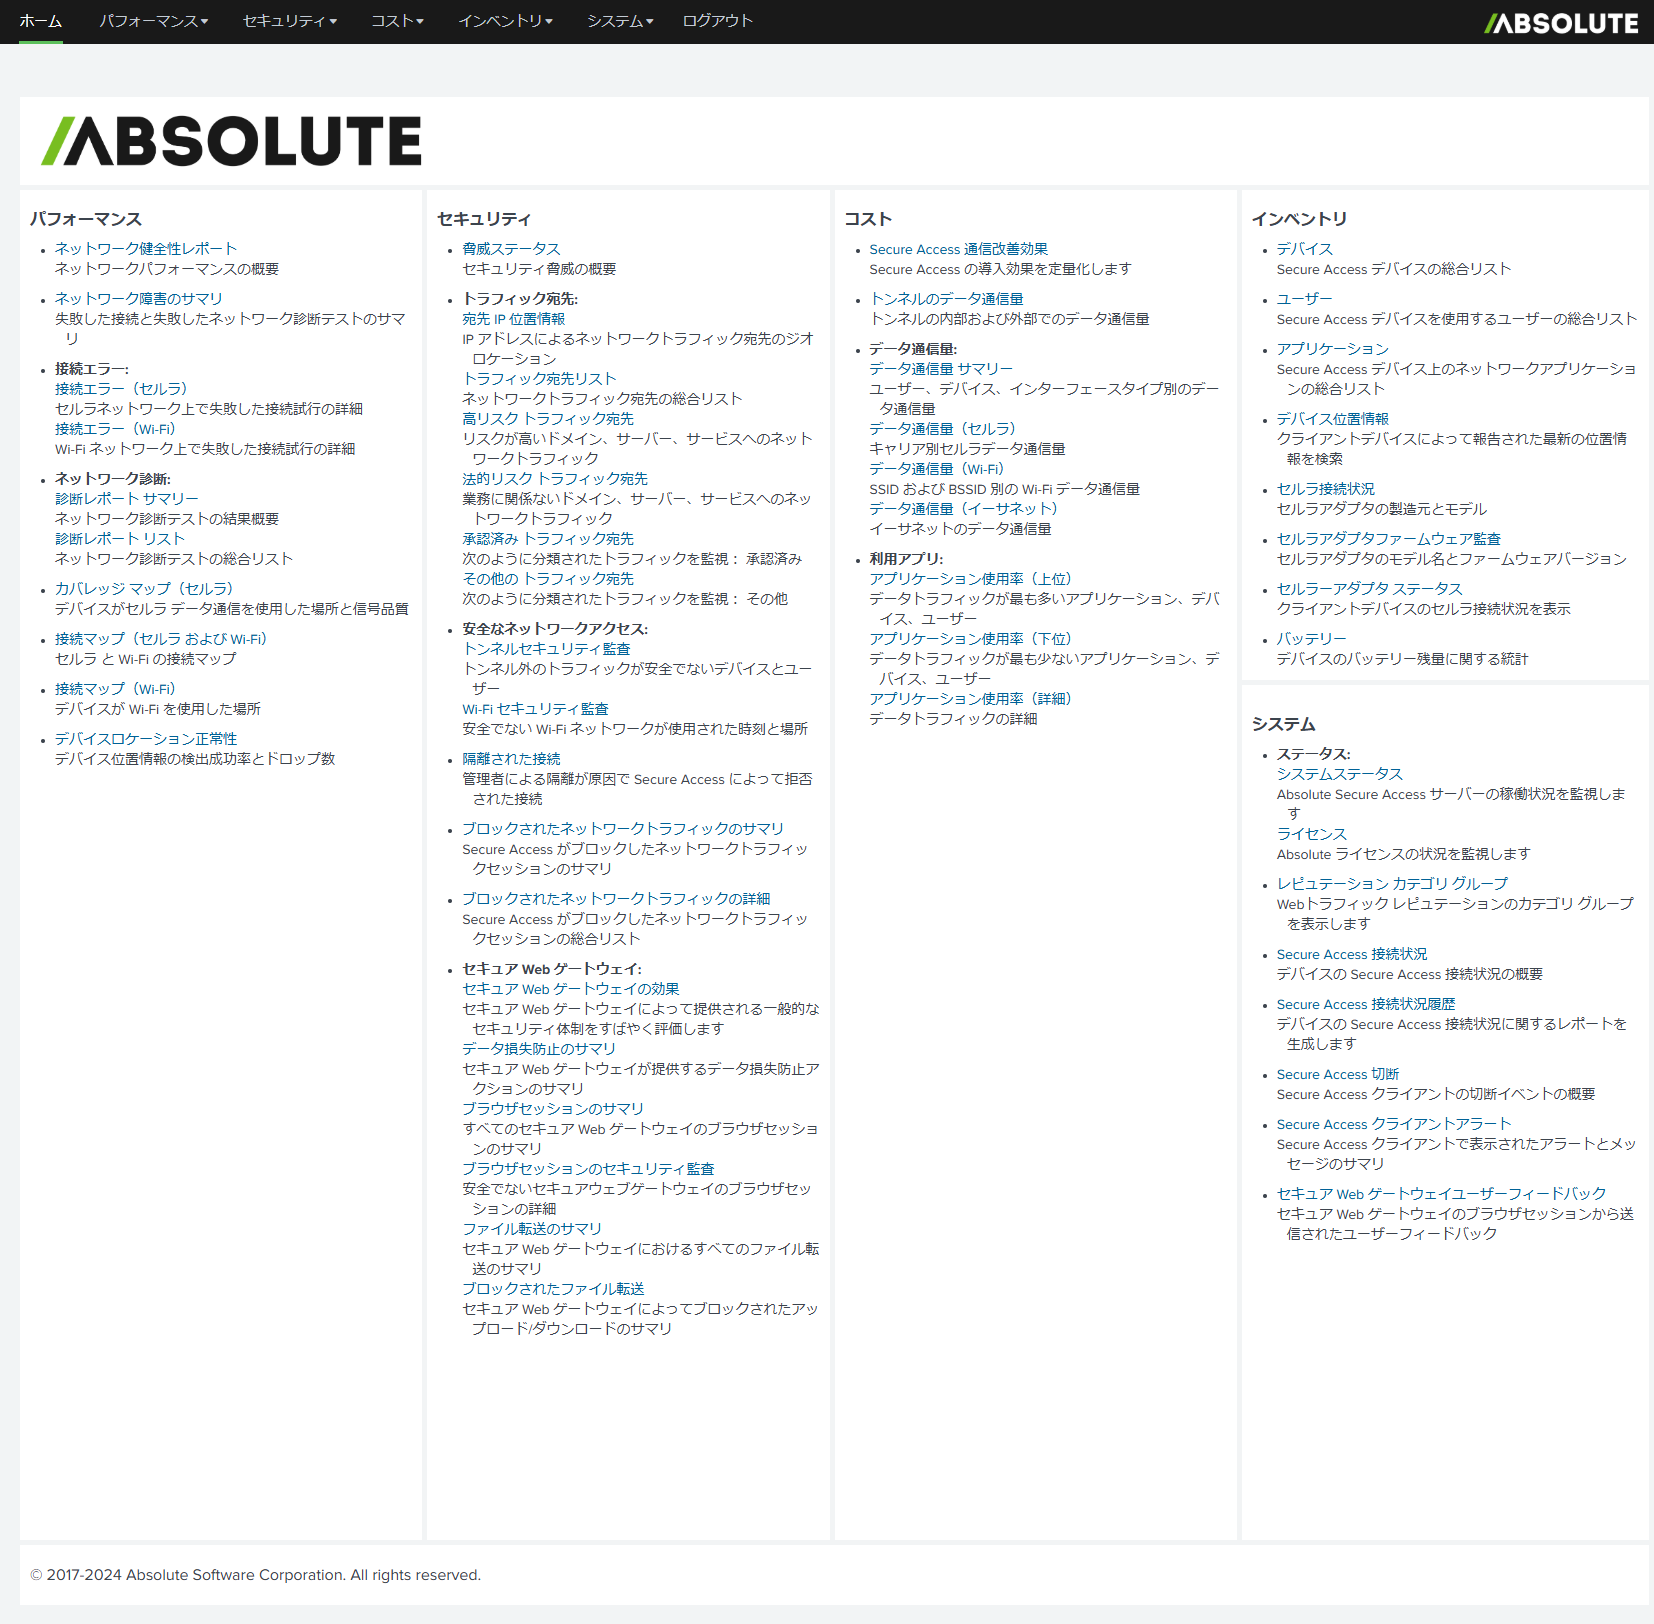This screenshot has width=1654, height=1624.
Task: Open ライセンス link
Action: pyautogui.click(x=1312, y=834)
